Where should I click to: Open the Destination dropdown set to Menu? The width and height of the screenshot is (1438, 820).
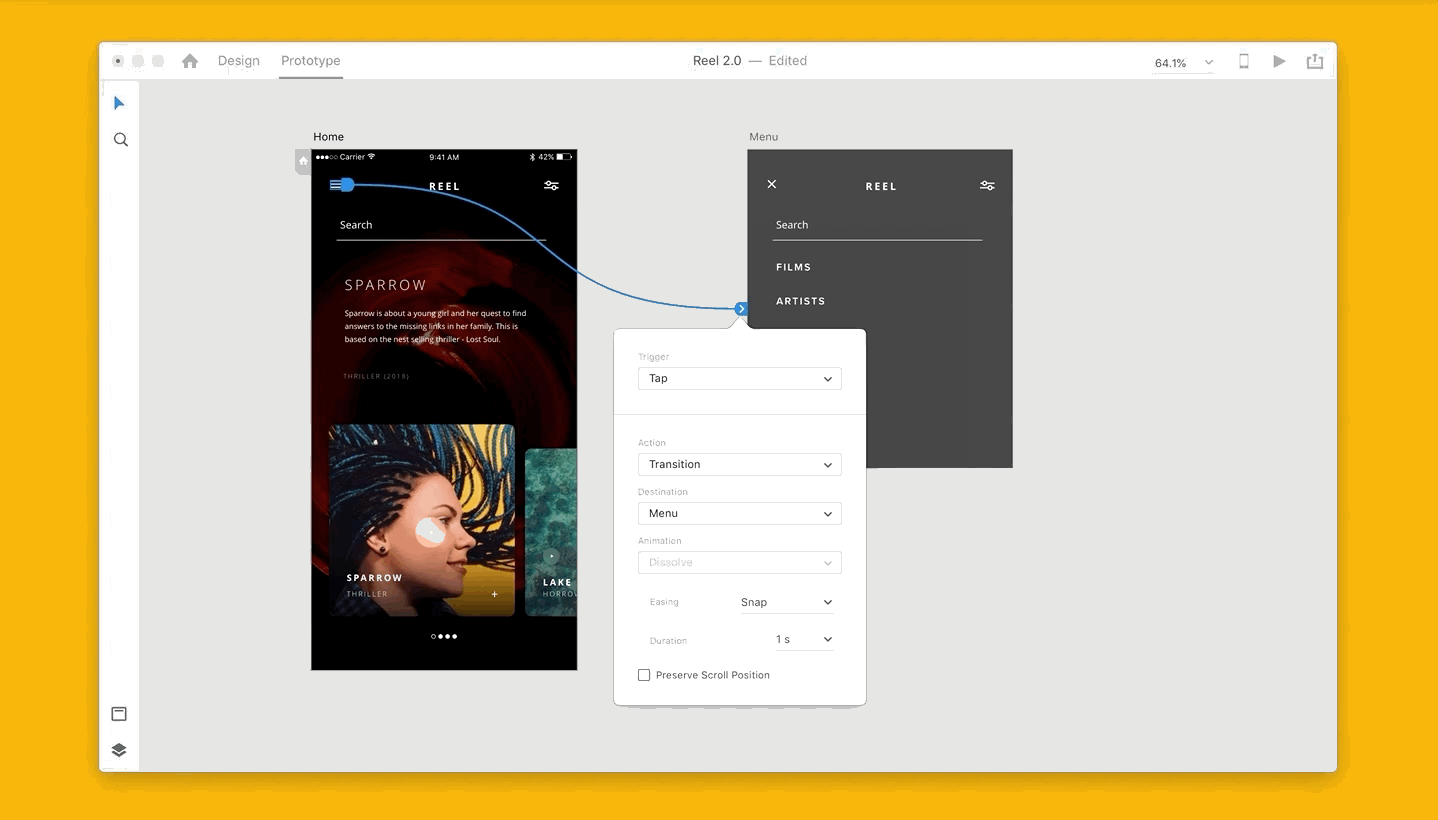pyautogui.click(x=740, y=514)
